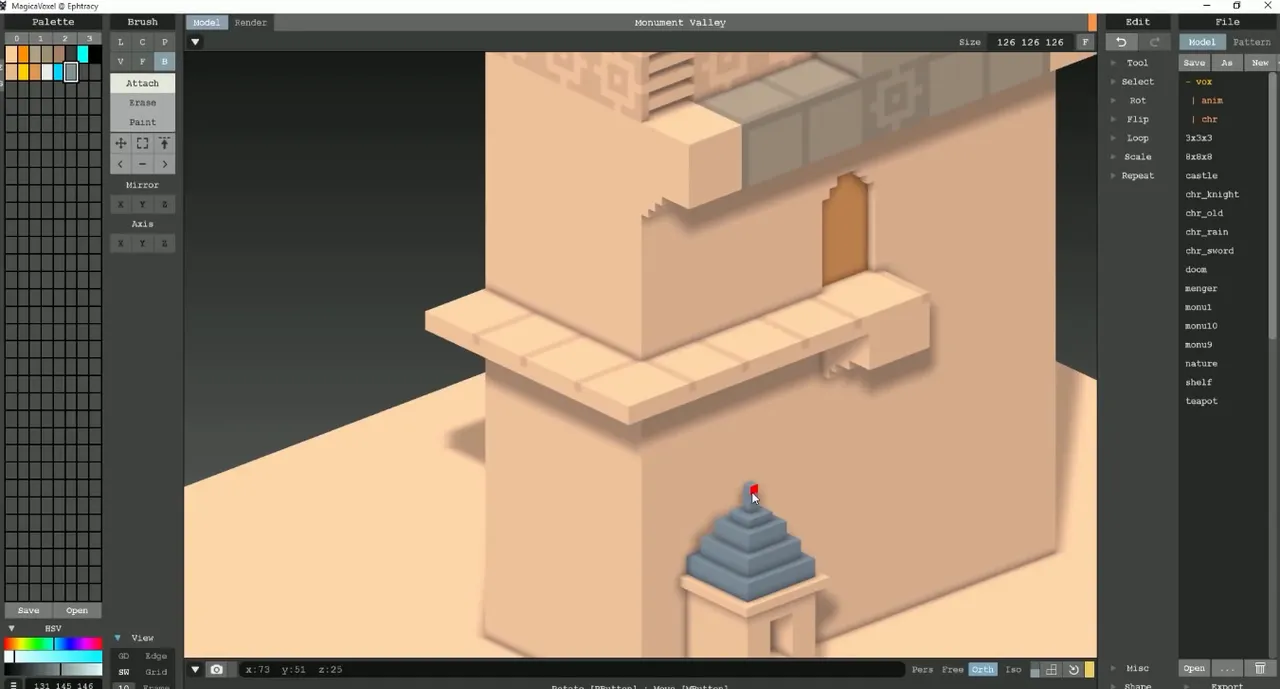The height and width of the screenshot is (689, 1280).
Task: Click the F button next to Size
Action: pyautogui.click(x=1085, y=42)
